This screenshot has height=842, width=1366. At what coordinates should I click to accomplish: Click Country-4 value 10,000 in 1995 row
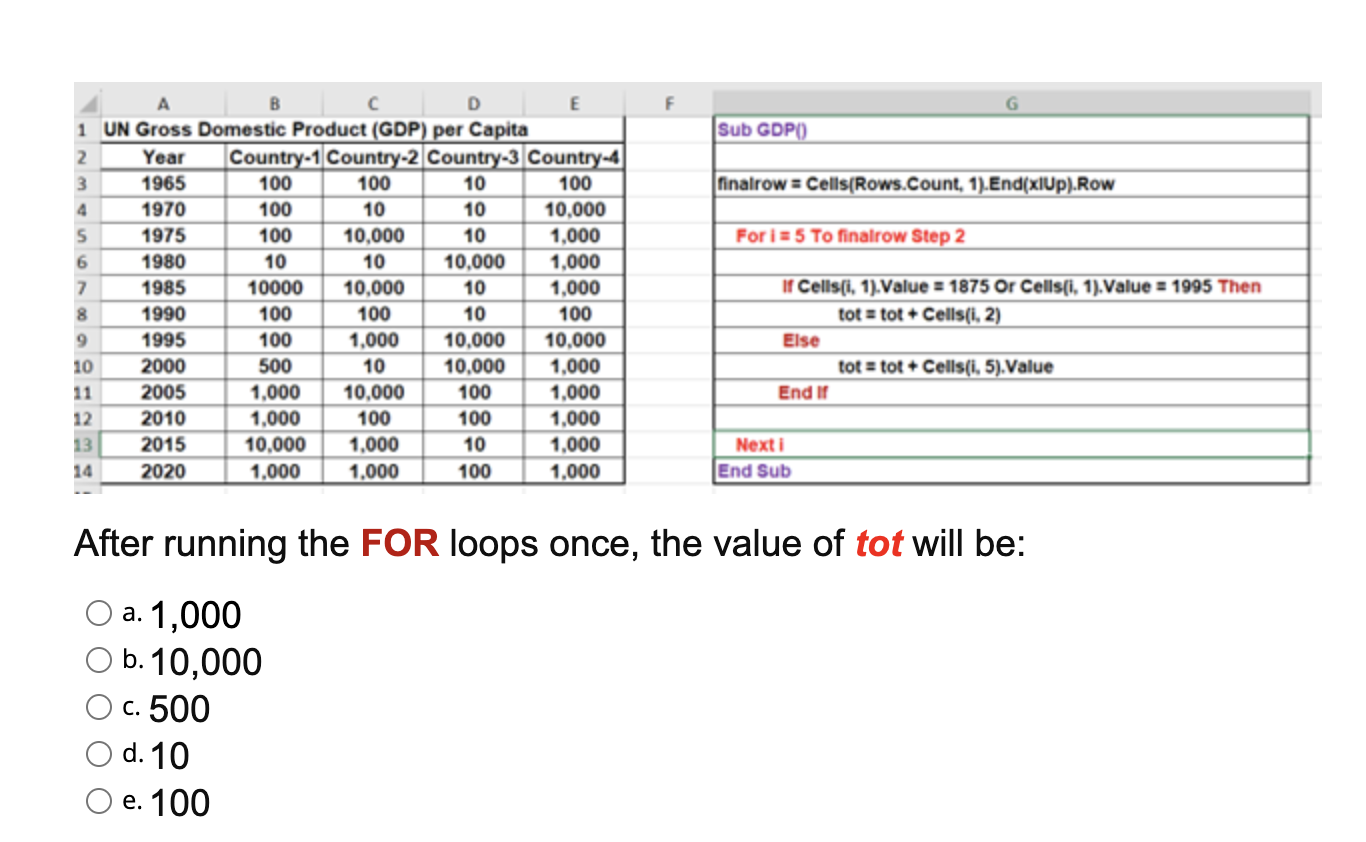(575, 341)
